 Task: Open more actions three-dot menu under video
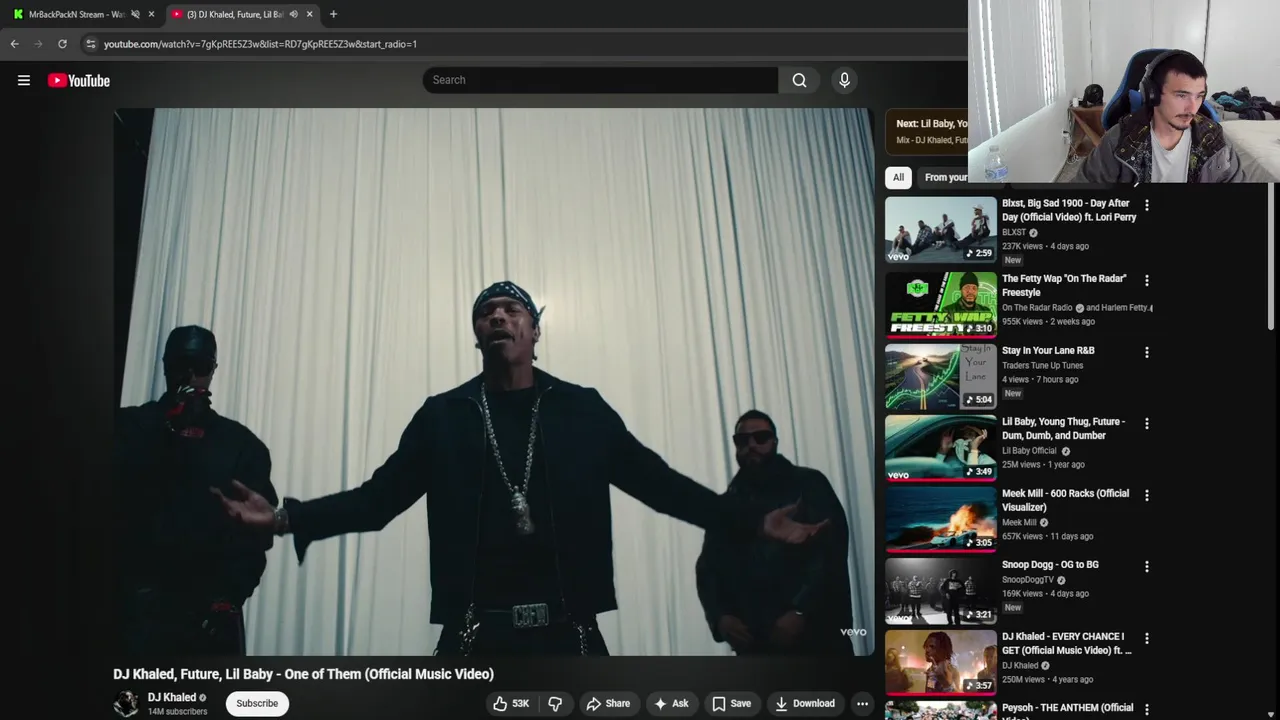click(862, 703)
